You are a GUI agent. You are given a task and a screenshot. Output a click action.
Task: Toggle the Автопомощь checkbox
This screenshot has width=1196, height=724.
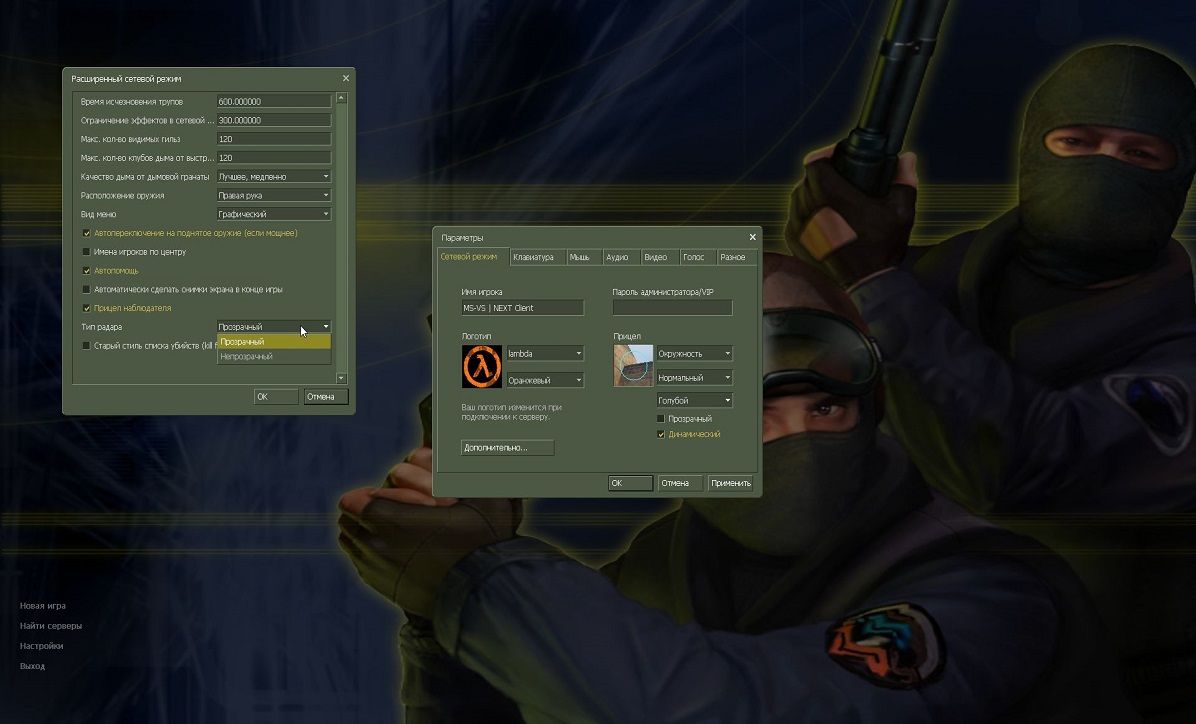86,271
